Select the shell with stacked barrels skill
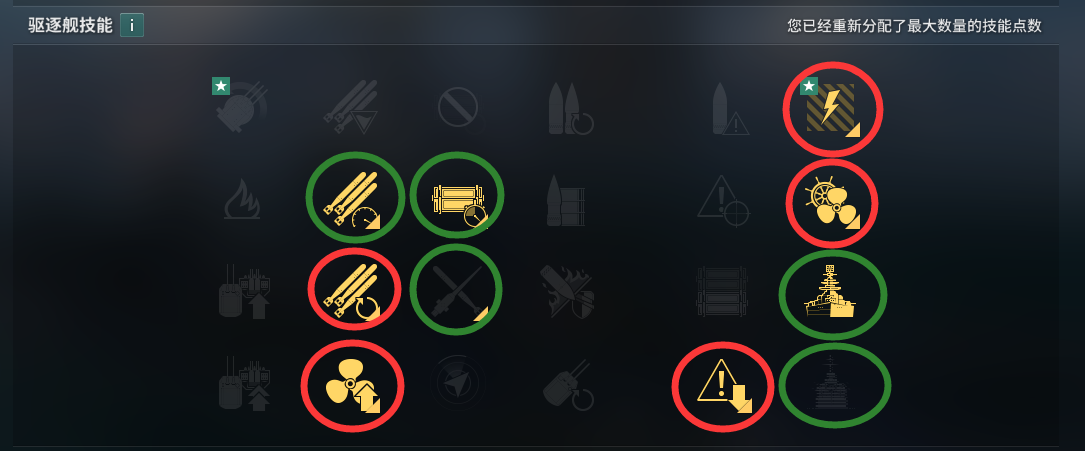The image size is (1085, 451). coord(566,201)
